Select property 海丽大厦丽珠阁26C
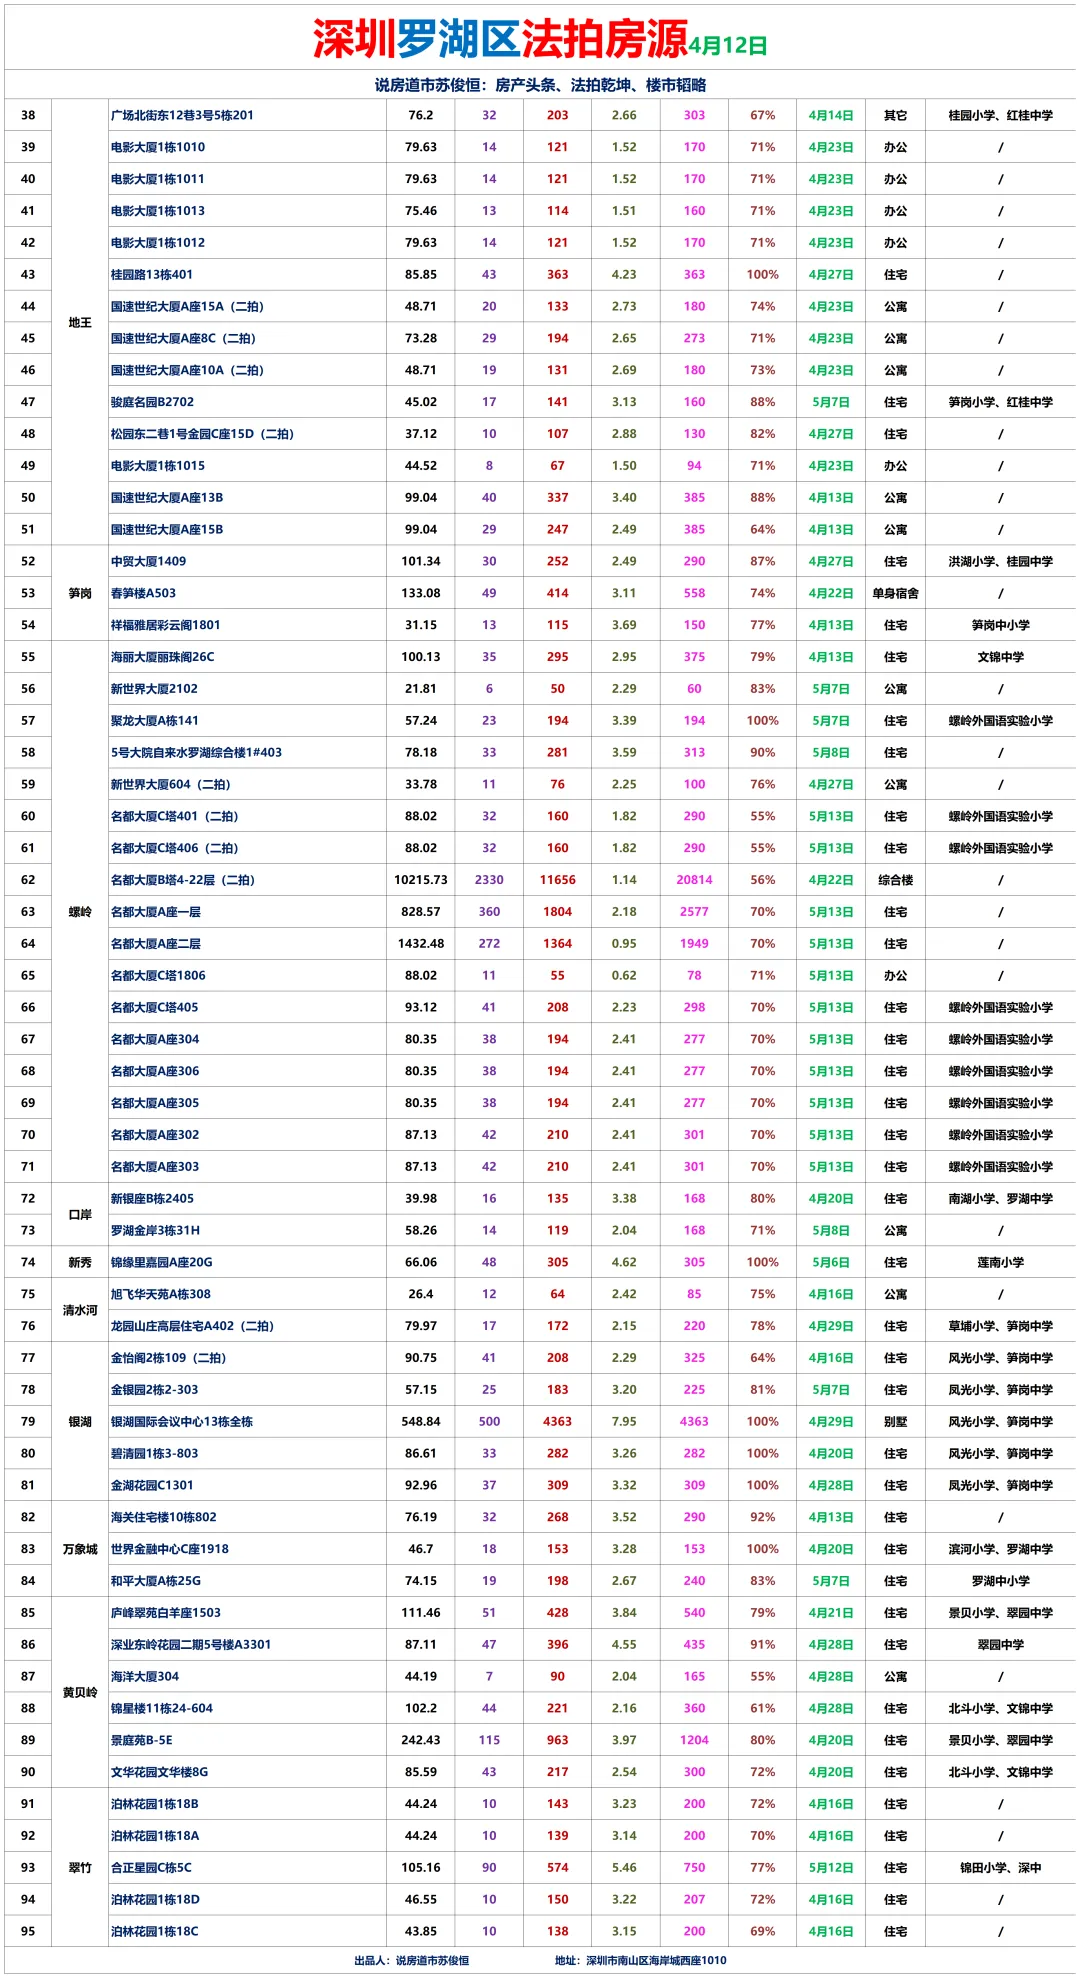This screenshot has height=1978, width=1080. (x=162, y=657)
